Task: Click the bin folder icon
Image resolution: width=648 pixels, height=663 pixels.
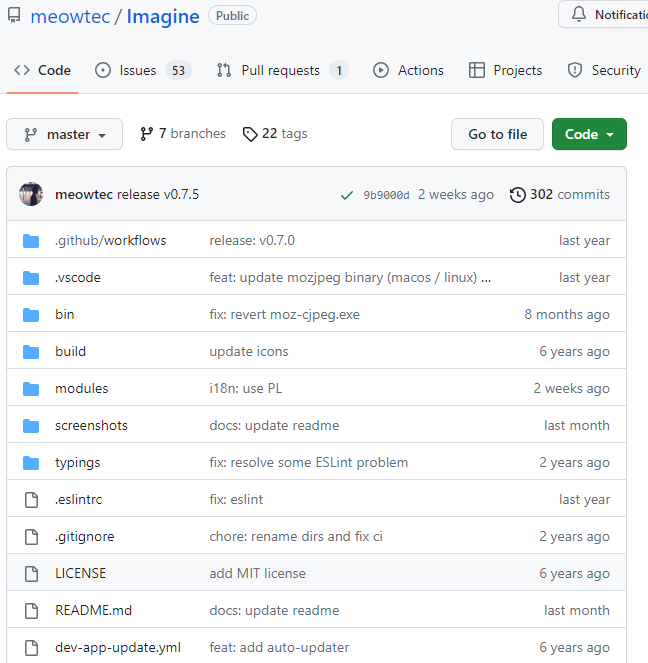Action: 31,315
